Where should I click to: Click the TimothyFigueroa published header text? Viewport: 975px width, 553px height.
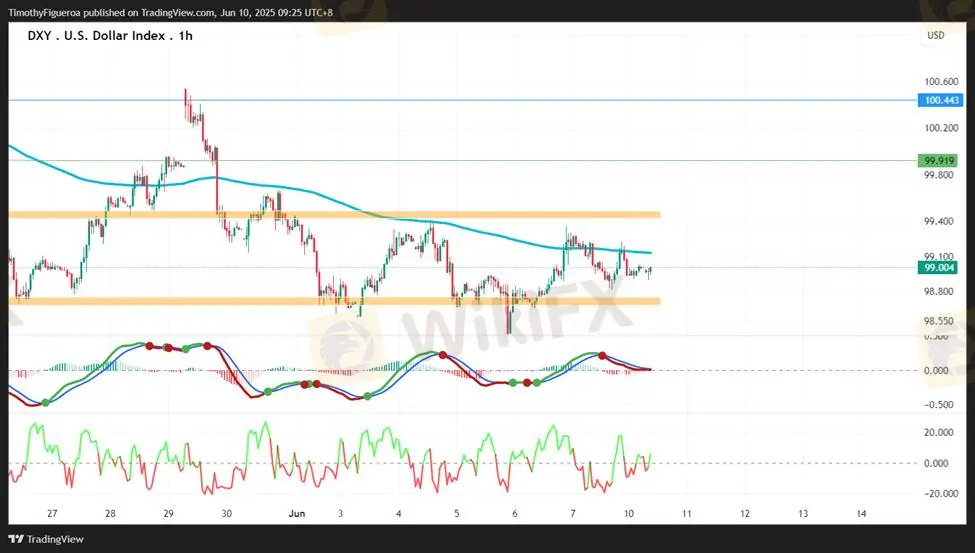pos(170,12)
